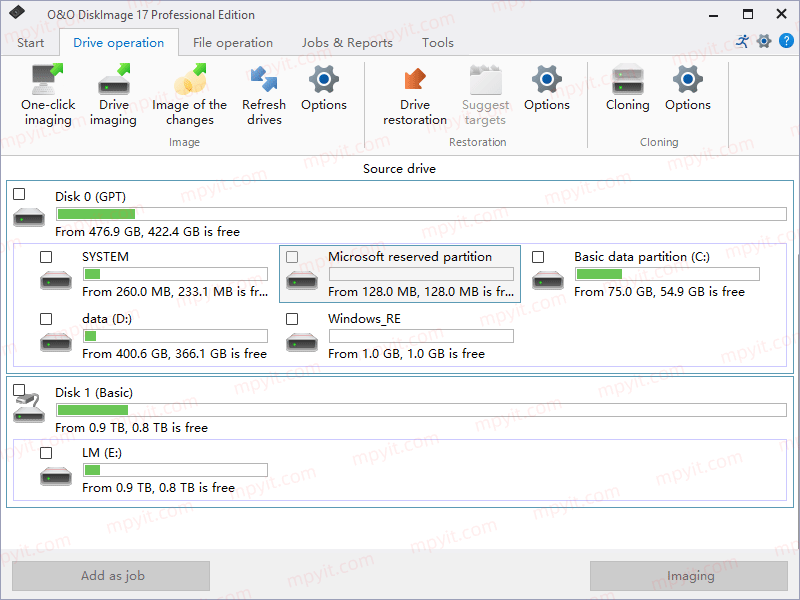Tick the Windows_RE partition checkbox
This screenshot has height=600, width=800.
click(292, 319)
